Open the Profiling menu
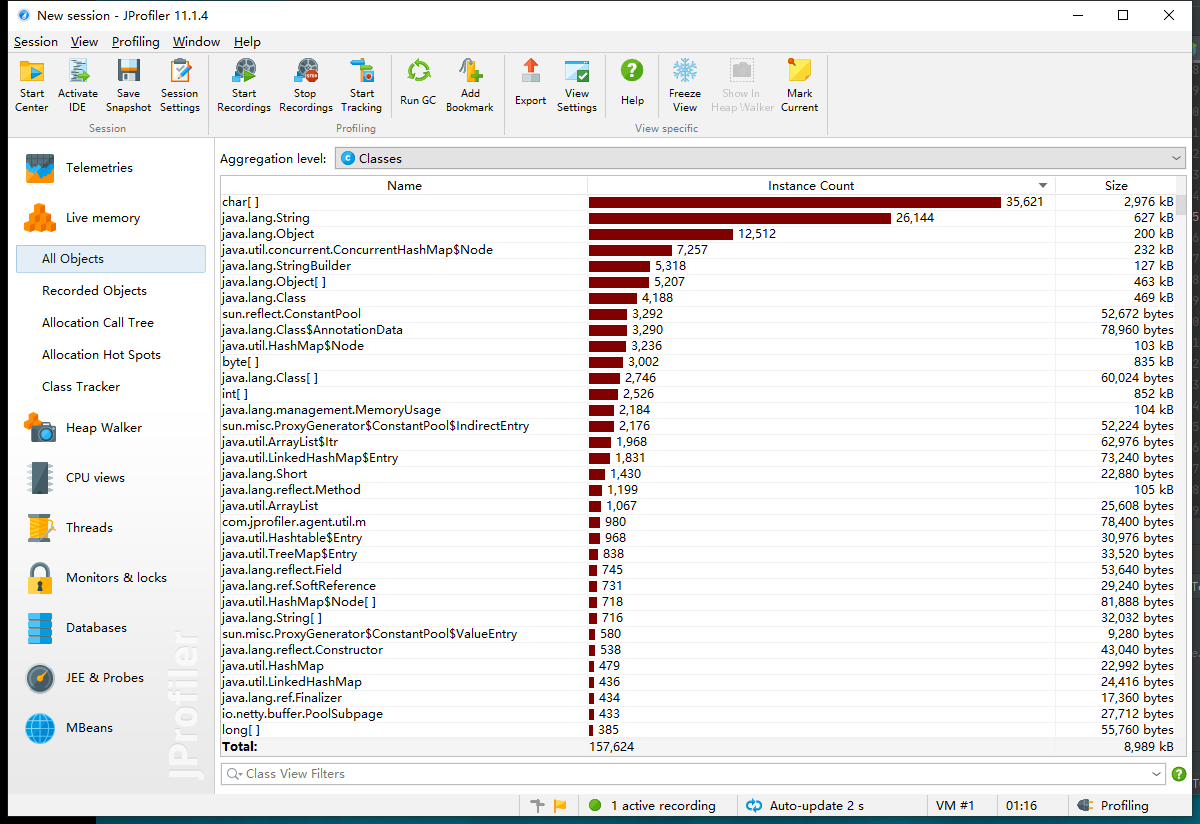Screen dimensions: 1200x824 (x=136, y=42)
